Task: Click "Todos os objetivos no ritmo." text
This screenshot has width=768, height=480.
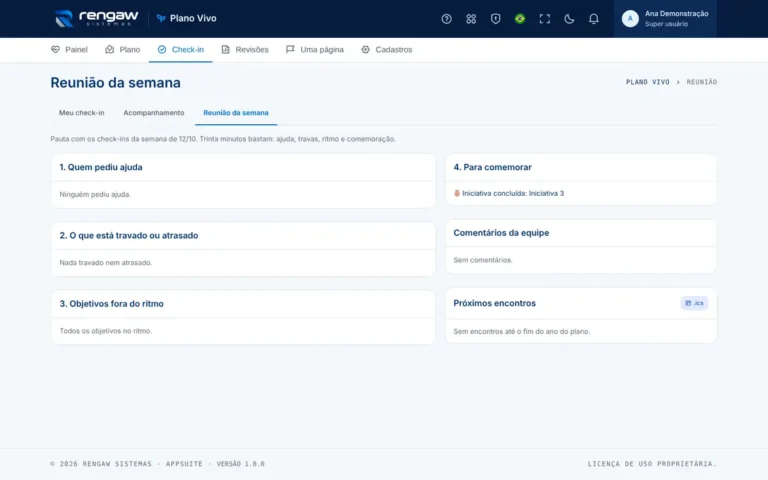Action: [x=106, y=331]
